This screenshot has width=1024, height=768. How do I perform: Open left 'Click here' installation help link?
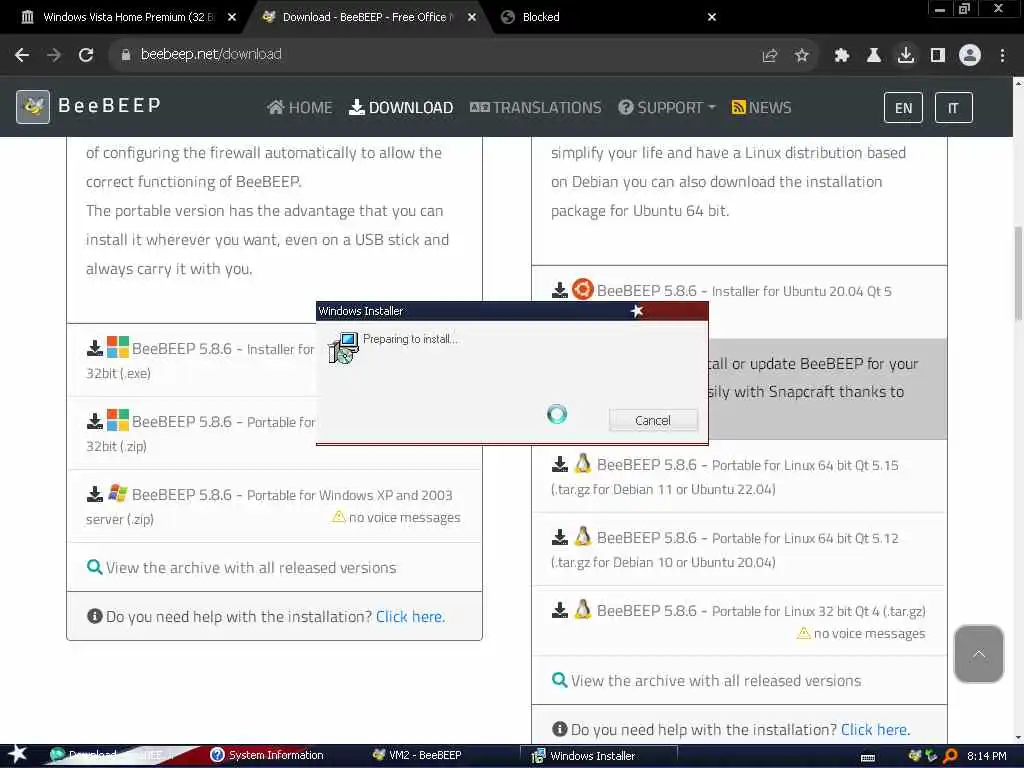click(x=410, y=616)
